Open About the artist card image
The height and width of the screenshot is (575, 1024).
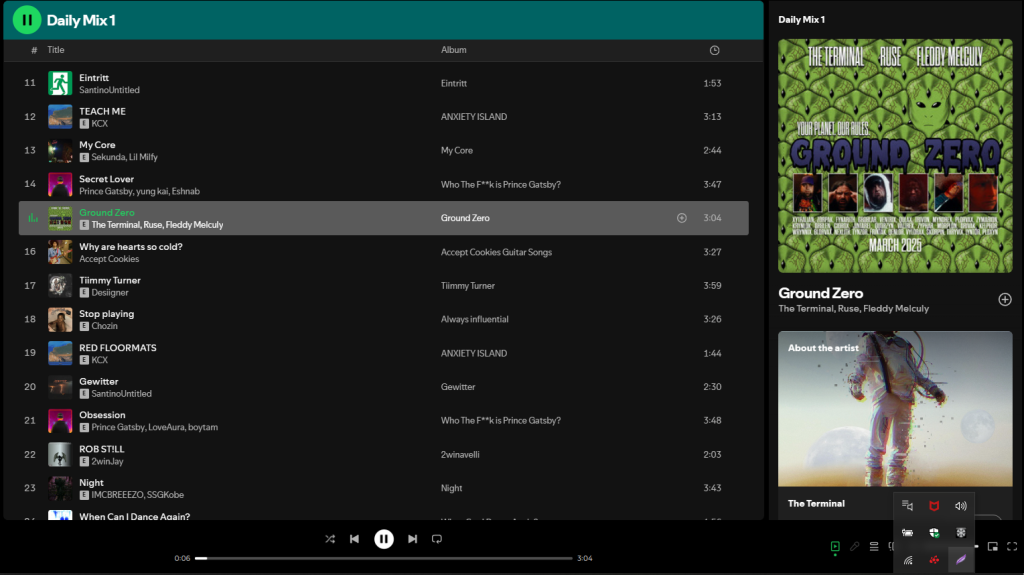coord(895,408)
